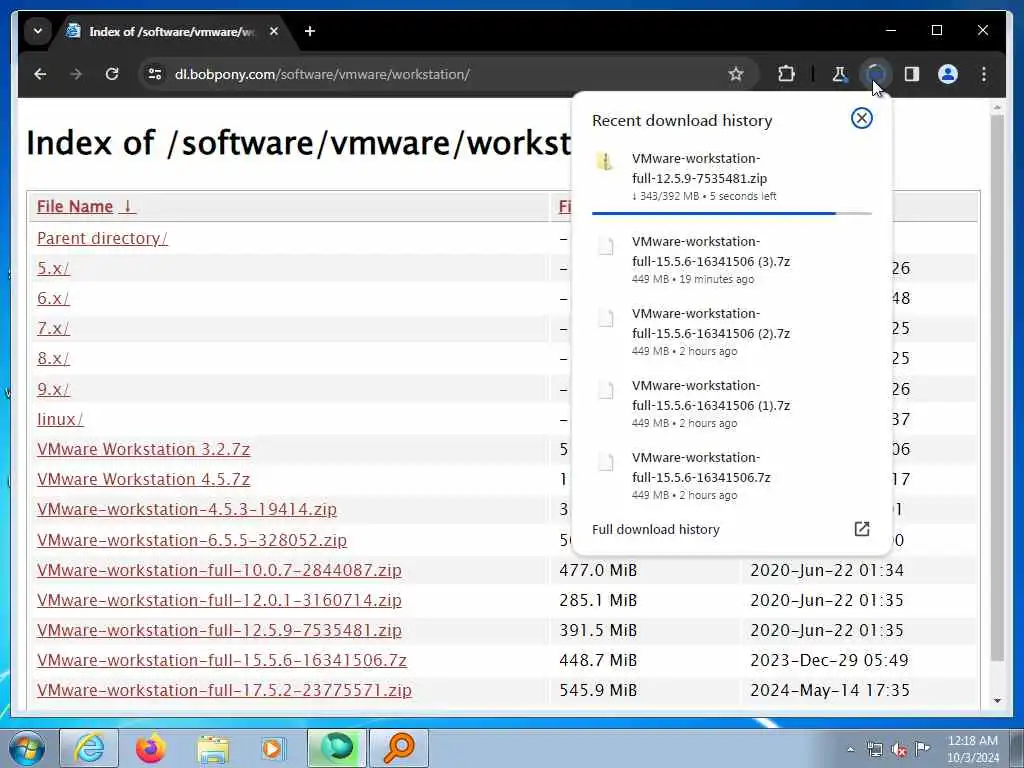Close the Index of /software tab
Image resolution: width=1024 pixels, height=768 pixels.
click(x=274, y=31)
